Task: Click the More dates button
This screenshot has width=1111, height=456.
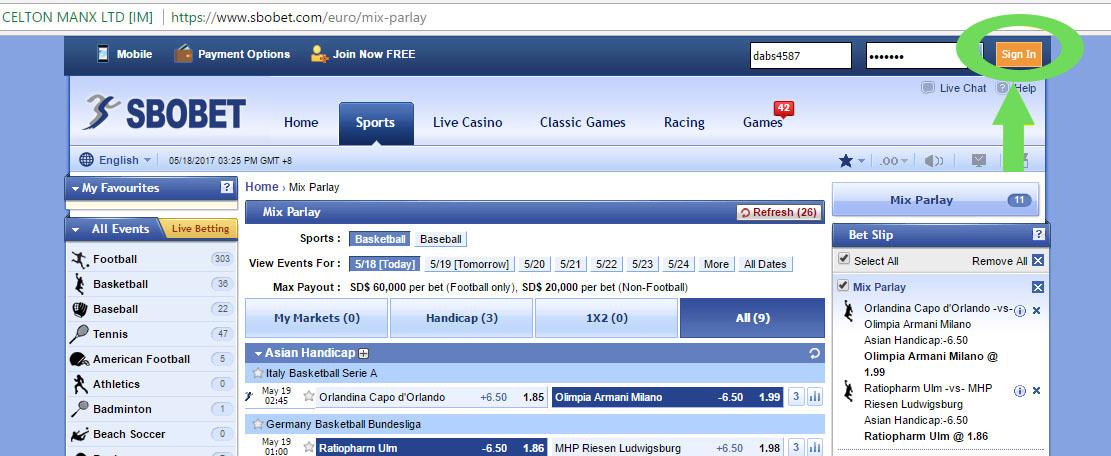Action: [x=716, y=264]
